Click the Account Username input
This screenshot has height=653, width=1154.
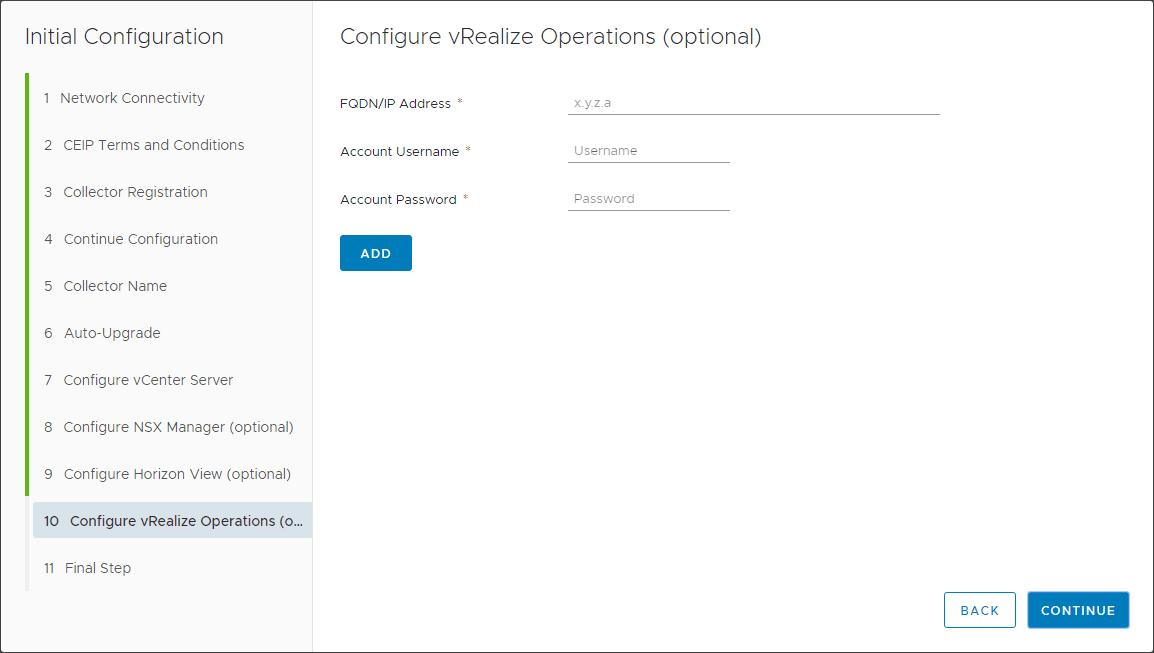pos(648,151)
